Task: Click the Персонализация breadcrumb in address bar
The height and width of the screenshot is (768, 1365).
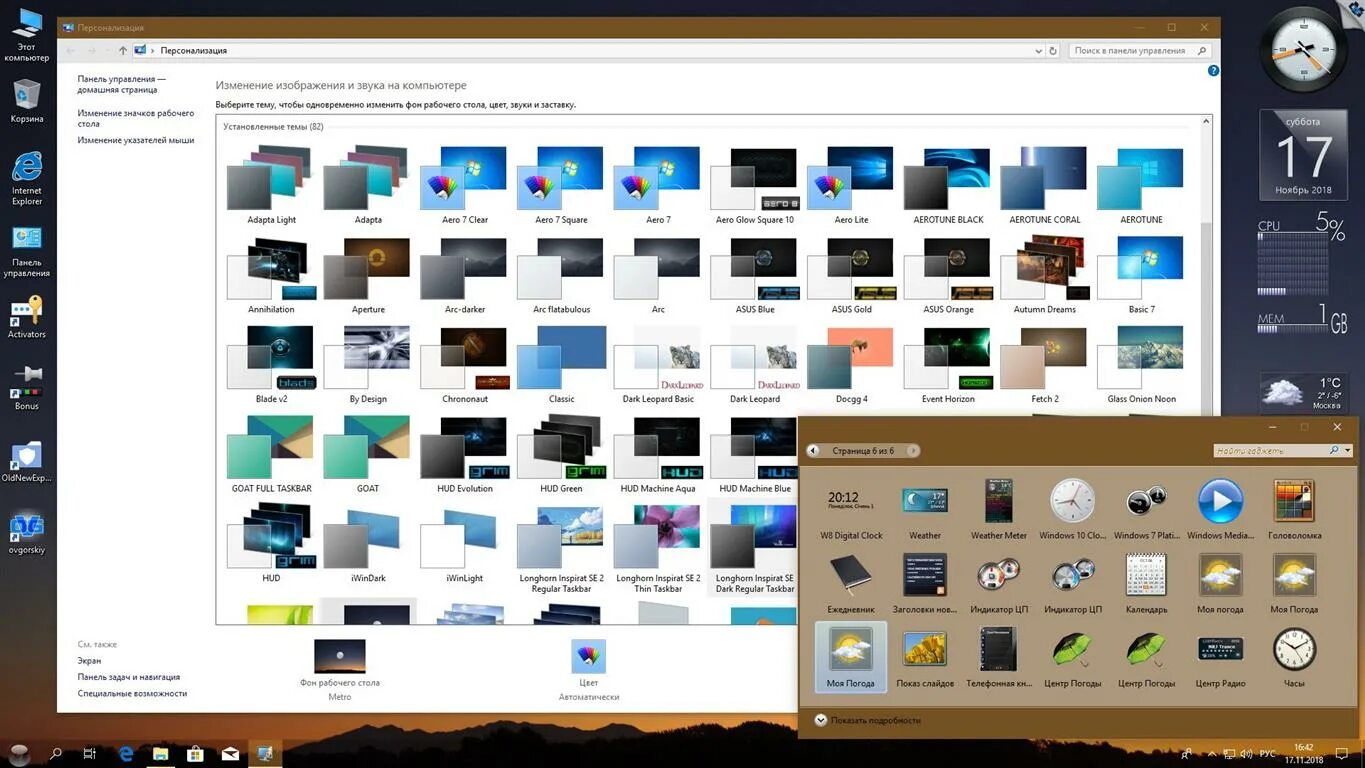Action: pyautogui.click(x=194, y=50)
